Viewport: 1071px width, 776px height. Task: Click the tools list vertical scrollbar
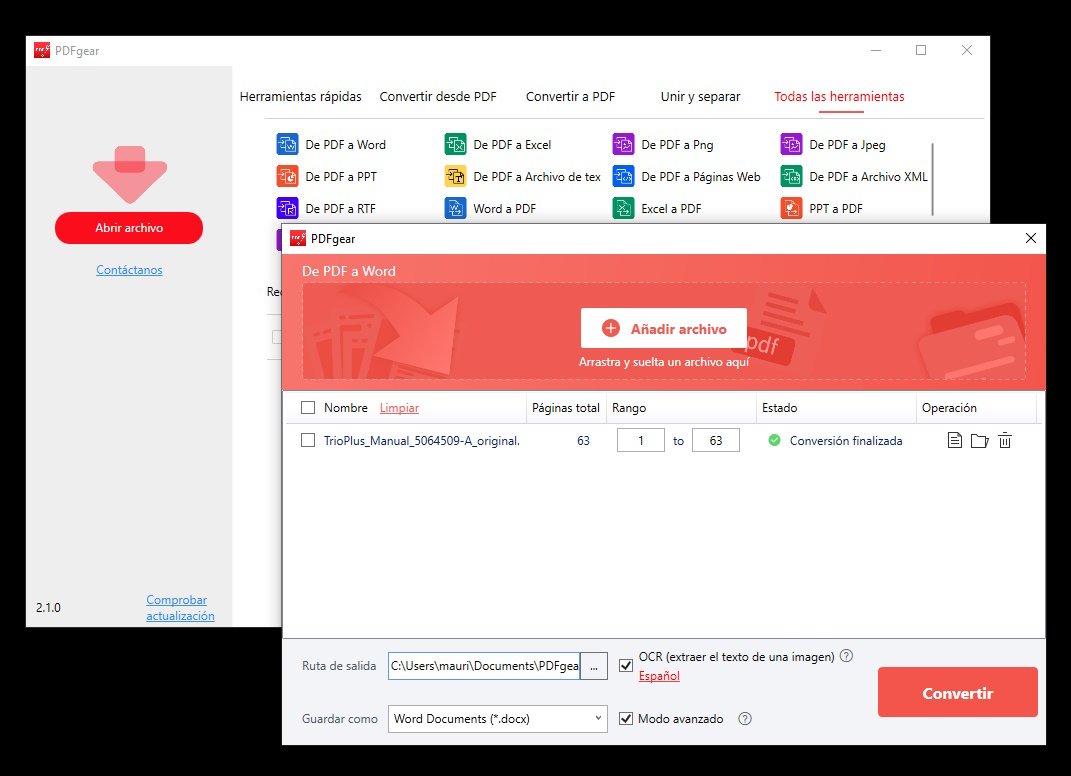[x=932, y=179]
